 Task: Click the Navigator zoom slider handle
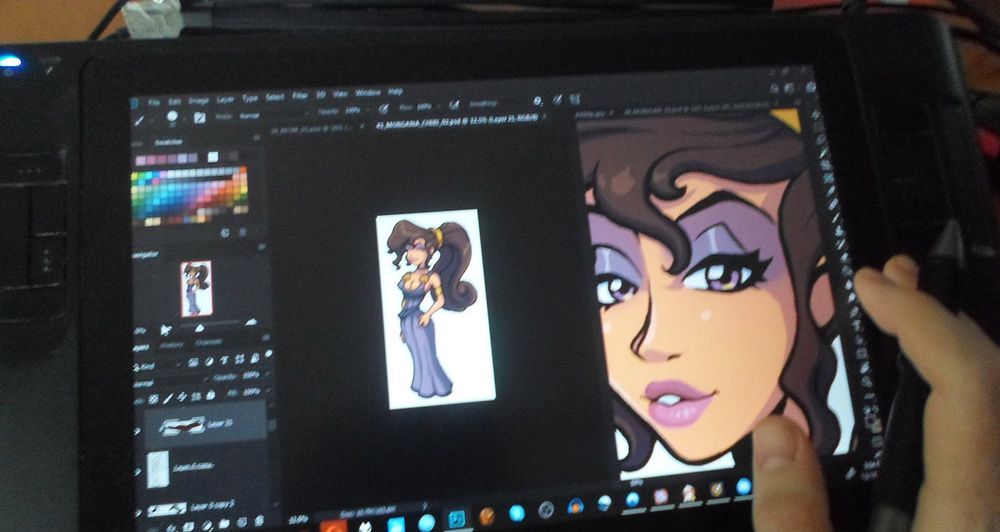pyautogui.click(x=200, y=328)
